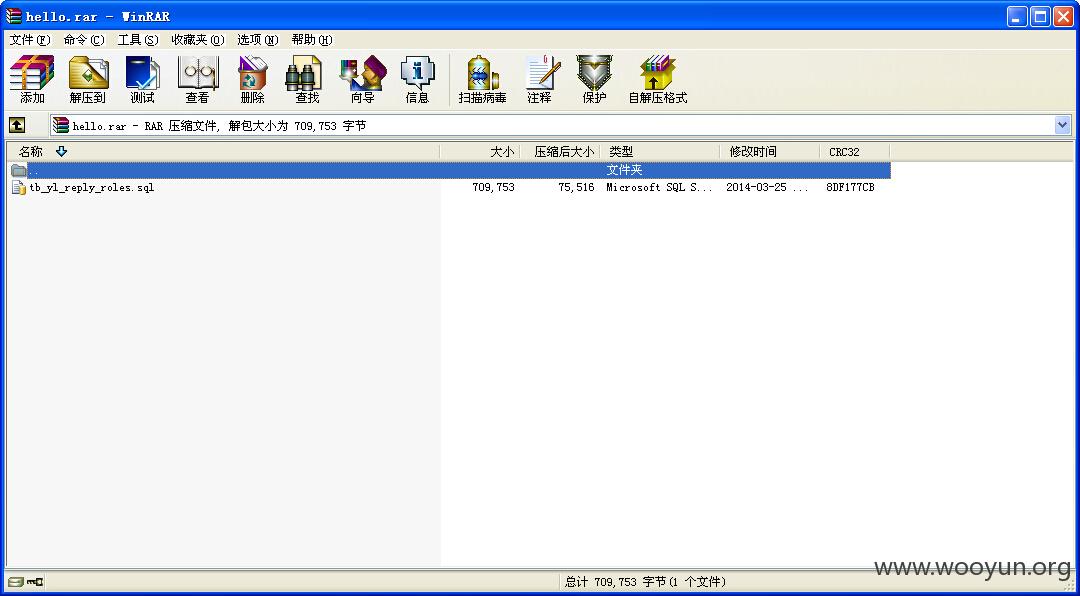Click the Extract To (解压到) icon

pos(87,79)
